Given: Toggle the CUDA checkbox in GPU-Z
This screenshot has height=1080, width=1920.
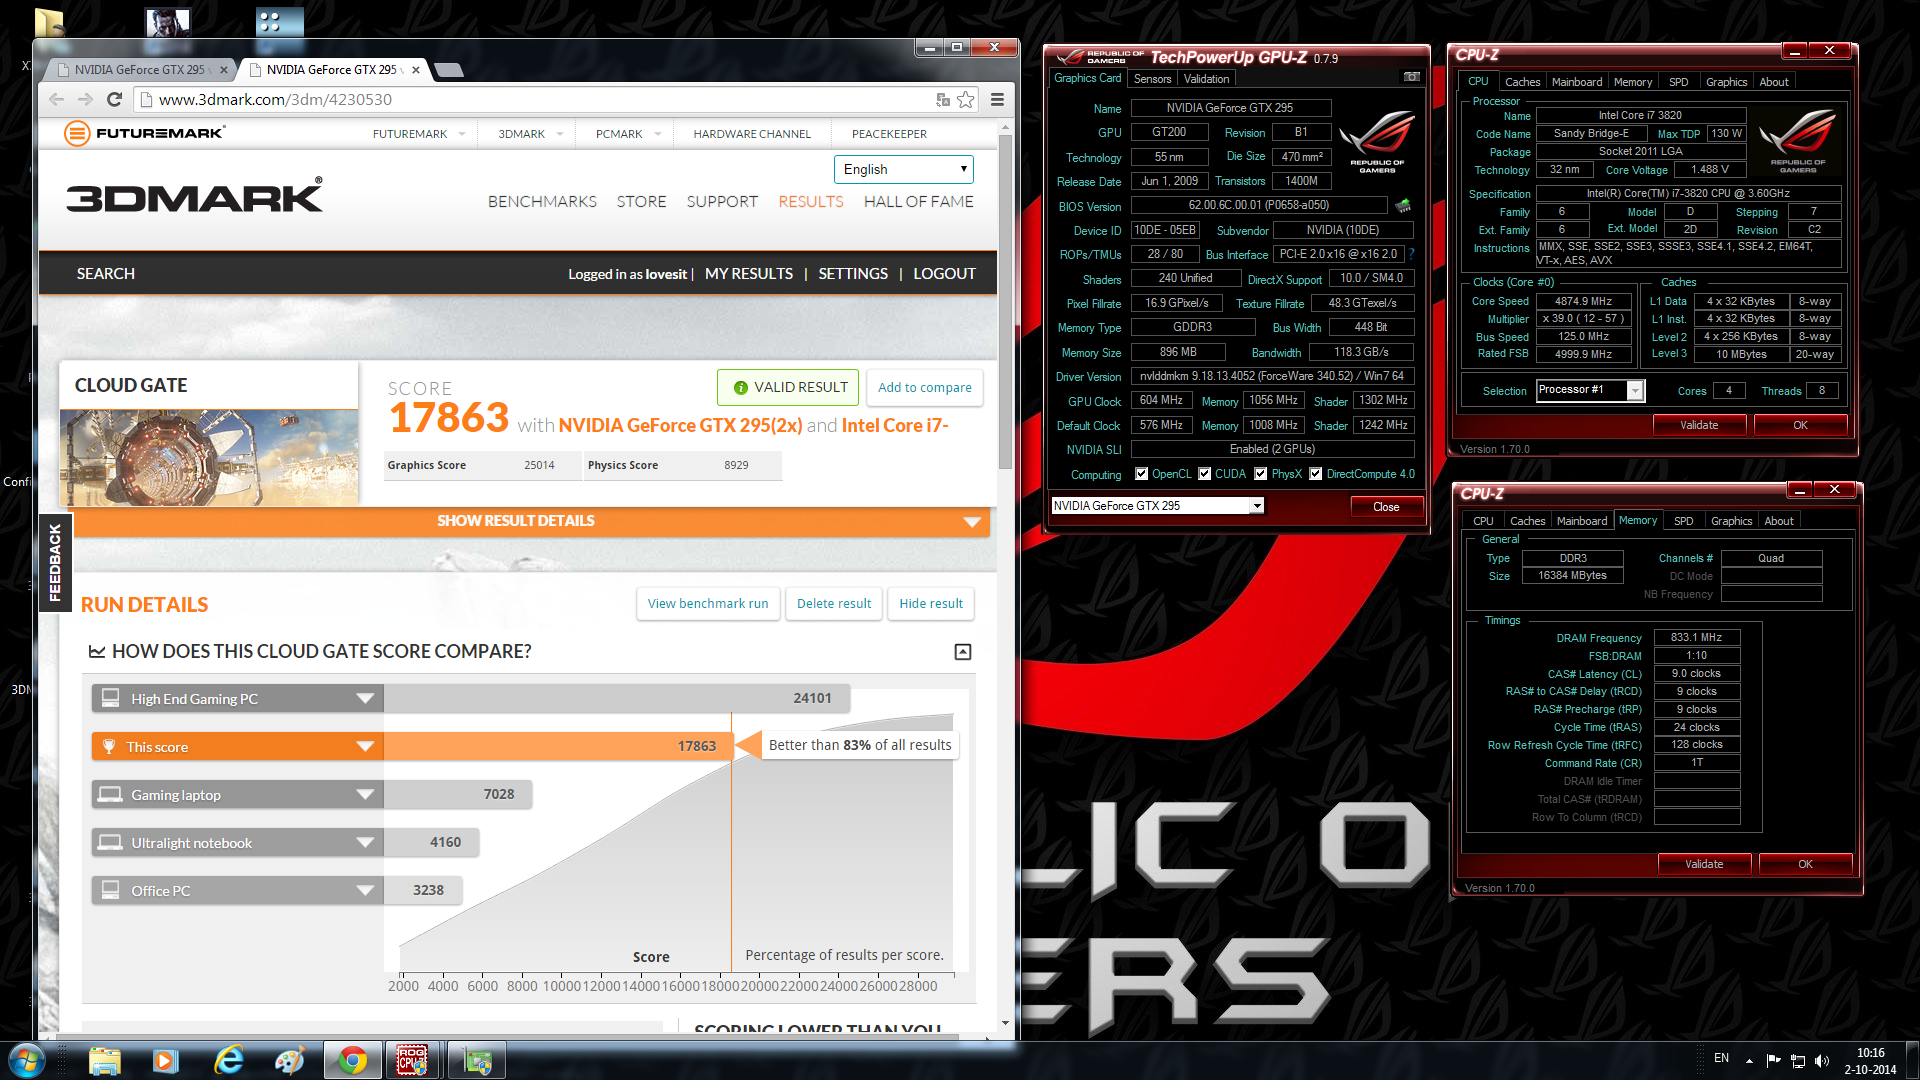Looking at the screenshot, I should pyautogui.click(x=1205, y=474).
